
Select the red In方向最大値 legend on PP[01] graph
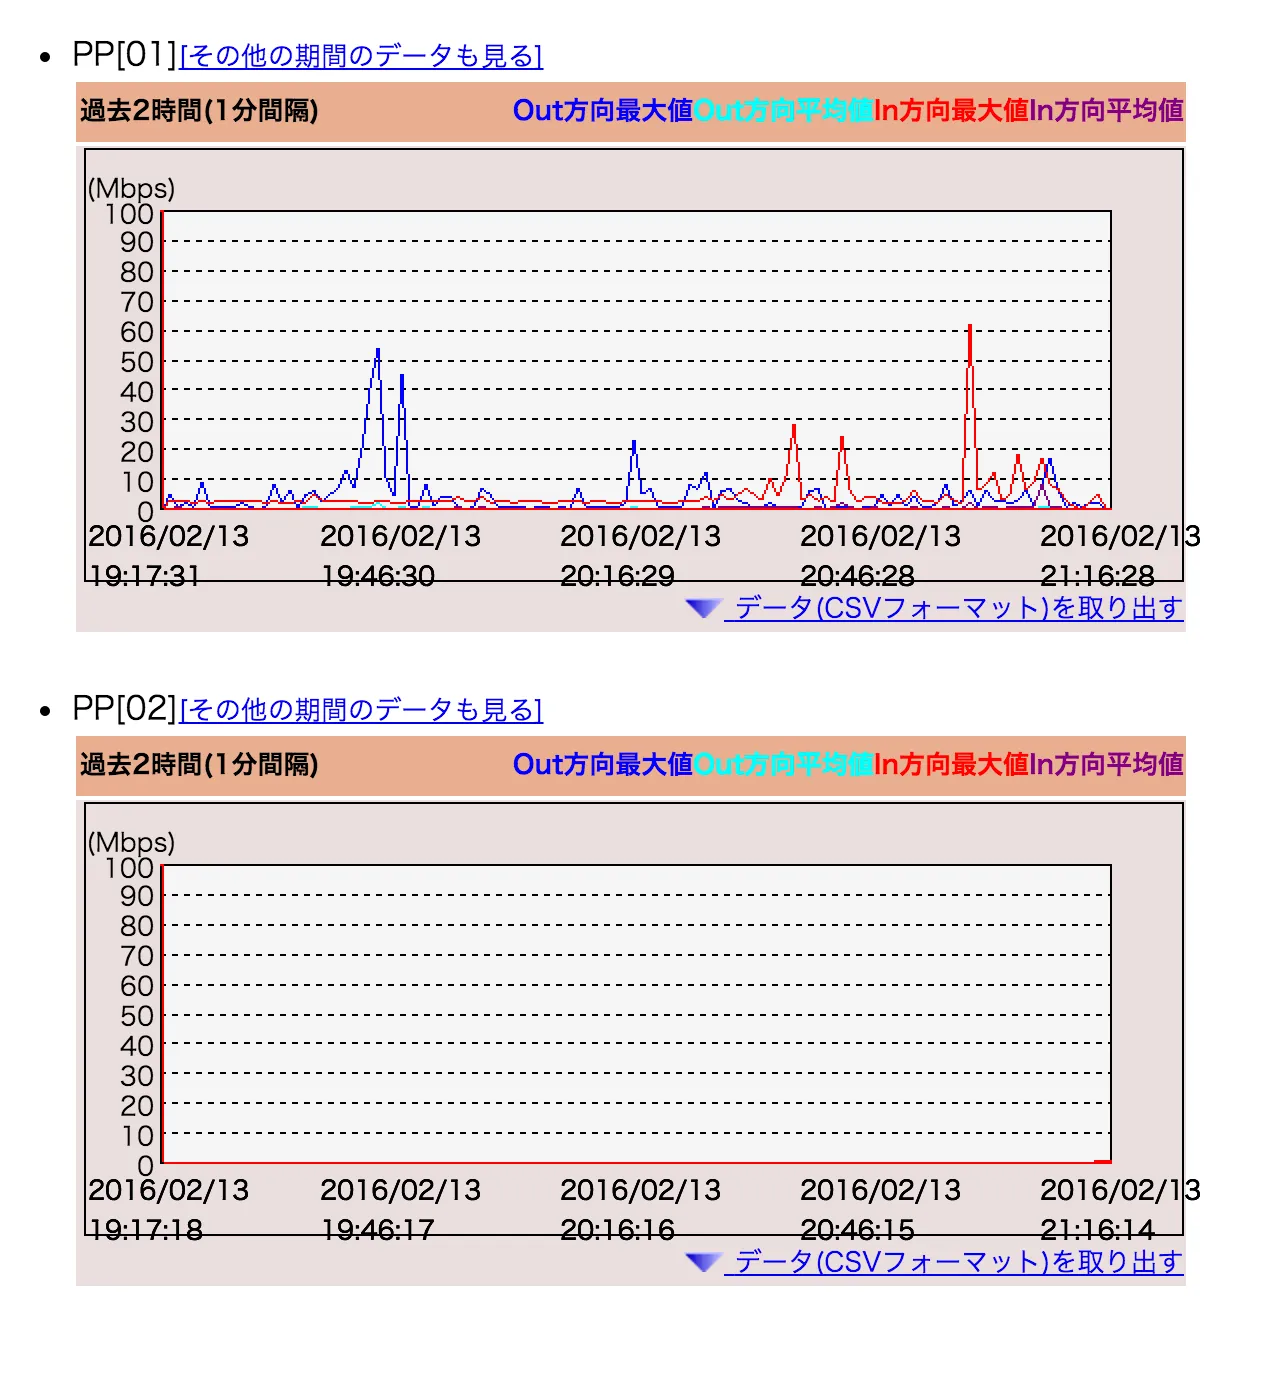point(950,112)
